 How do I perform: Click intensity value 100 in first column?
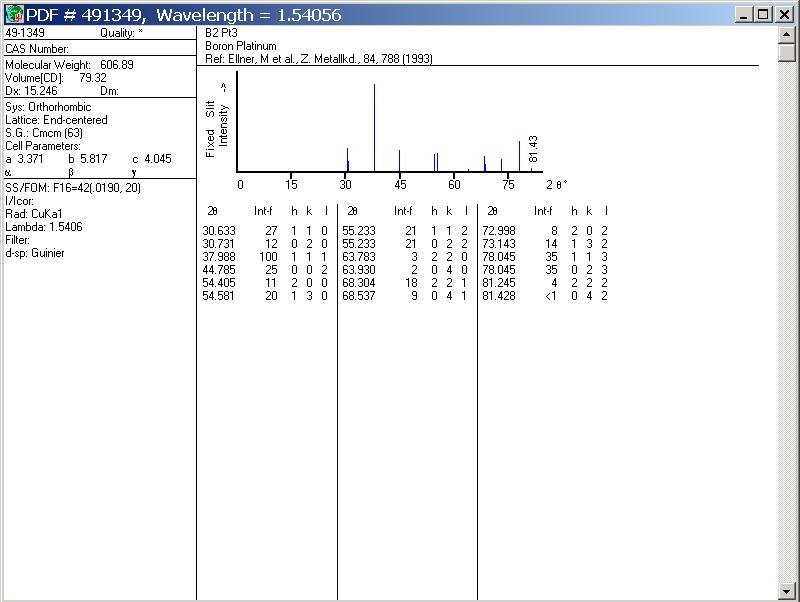[x=268, y=257]
